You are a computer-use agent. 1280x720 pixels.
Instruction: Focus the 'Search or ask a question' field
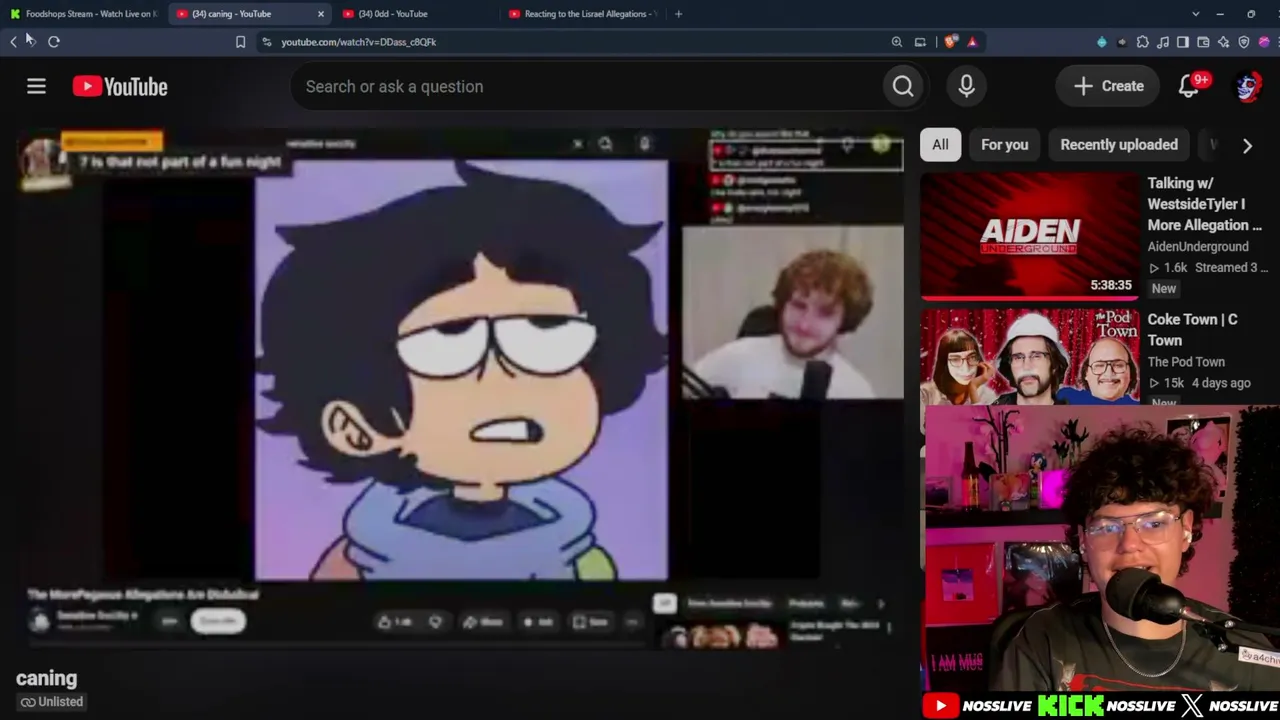pyautogui.click(x=587, y=86)
